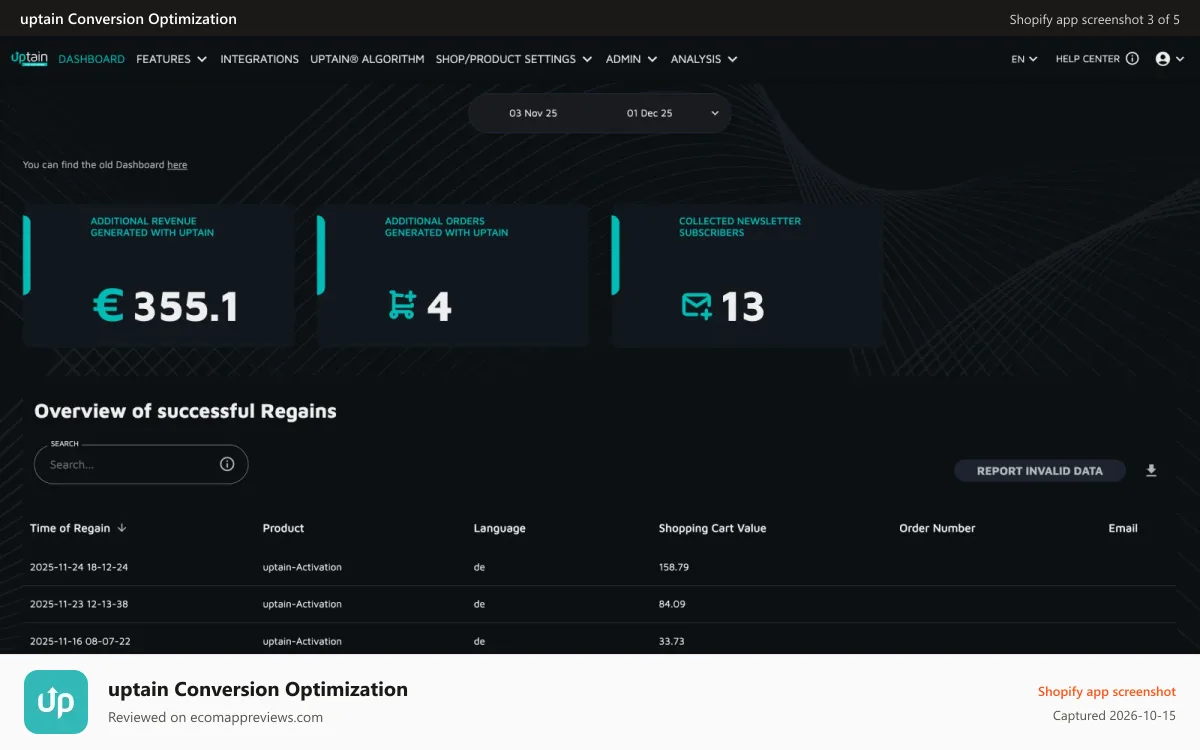This screenshot has height=750, width=1200.
Task: Click the Language column header
Action: (499, 528)
